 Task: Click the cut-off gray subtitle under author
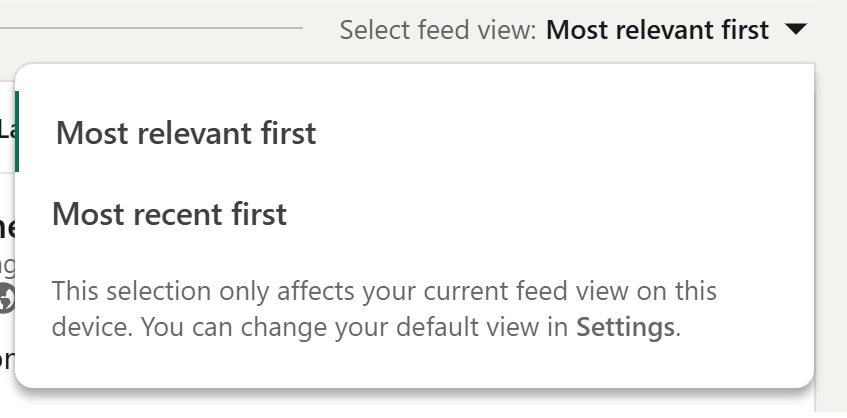[x=7, y=266]
